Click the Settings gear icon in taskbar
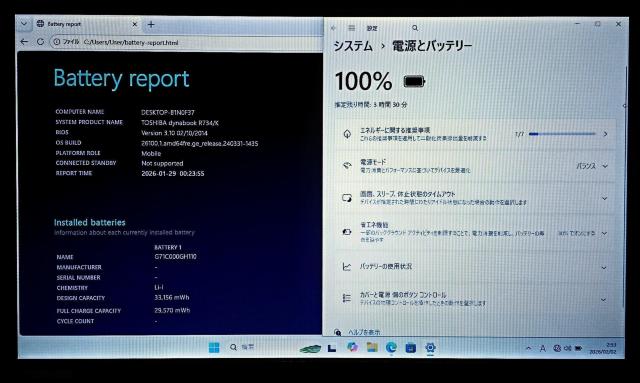This screenshot has height=383, width=640. (x=430, y=347)
